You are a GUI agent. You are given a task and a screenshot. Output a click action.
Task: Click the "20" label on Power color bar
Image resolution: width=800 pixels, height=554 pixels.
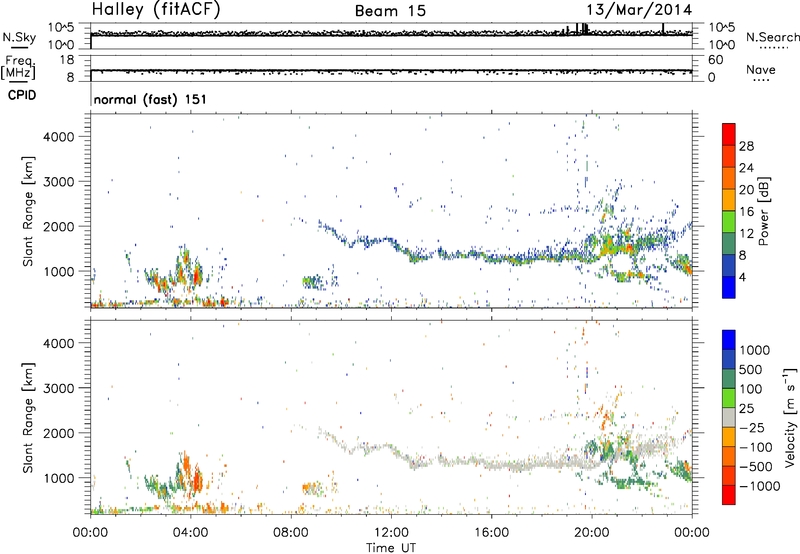[x=746, y=190]
